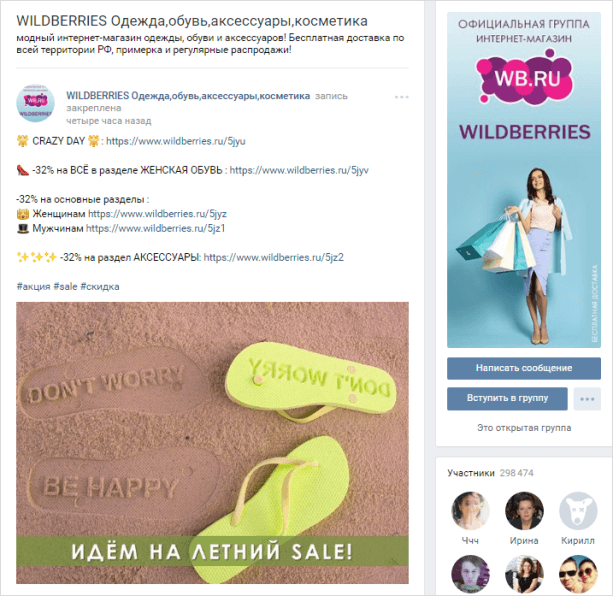Select the #скидка hashtag

(100, 286)
